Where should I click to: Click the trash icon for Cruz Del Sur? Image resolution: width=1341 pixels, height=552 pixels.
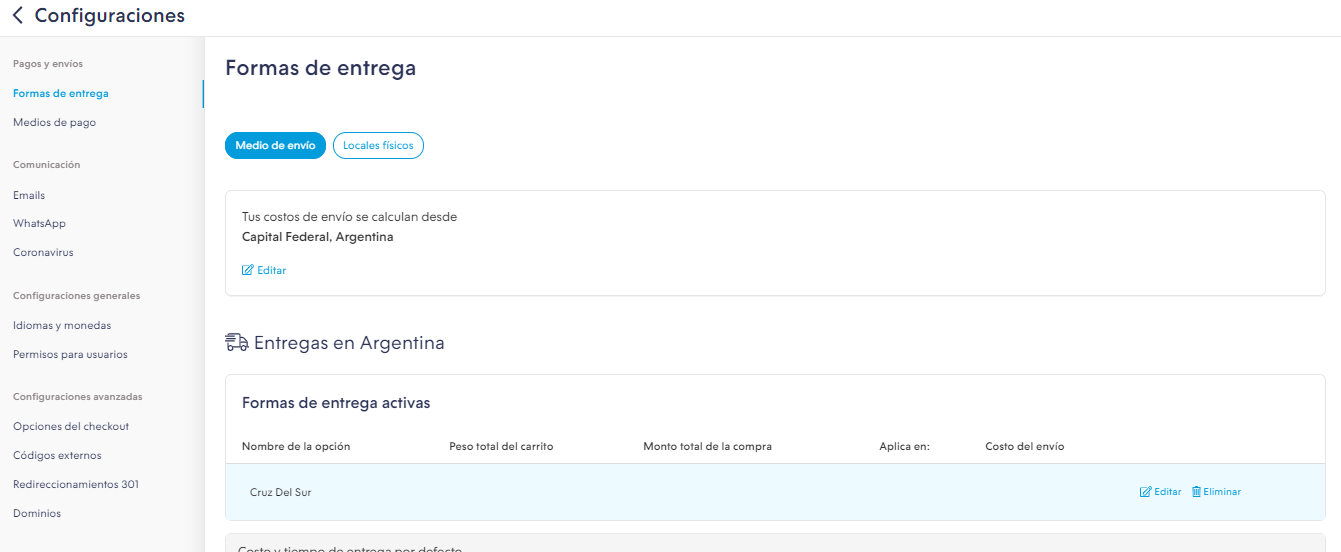coord(1196,492)
